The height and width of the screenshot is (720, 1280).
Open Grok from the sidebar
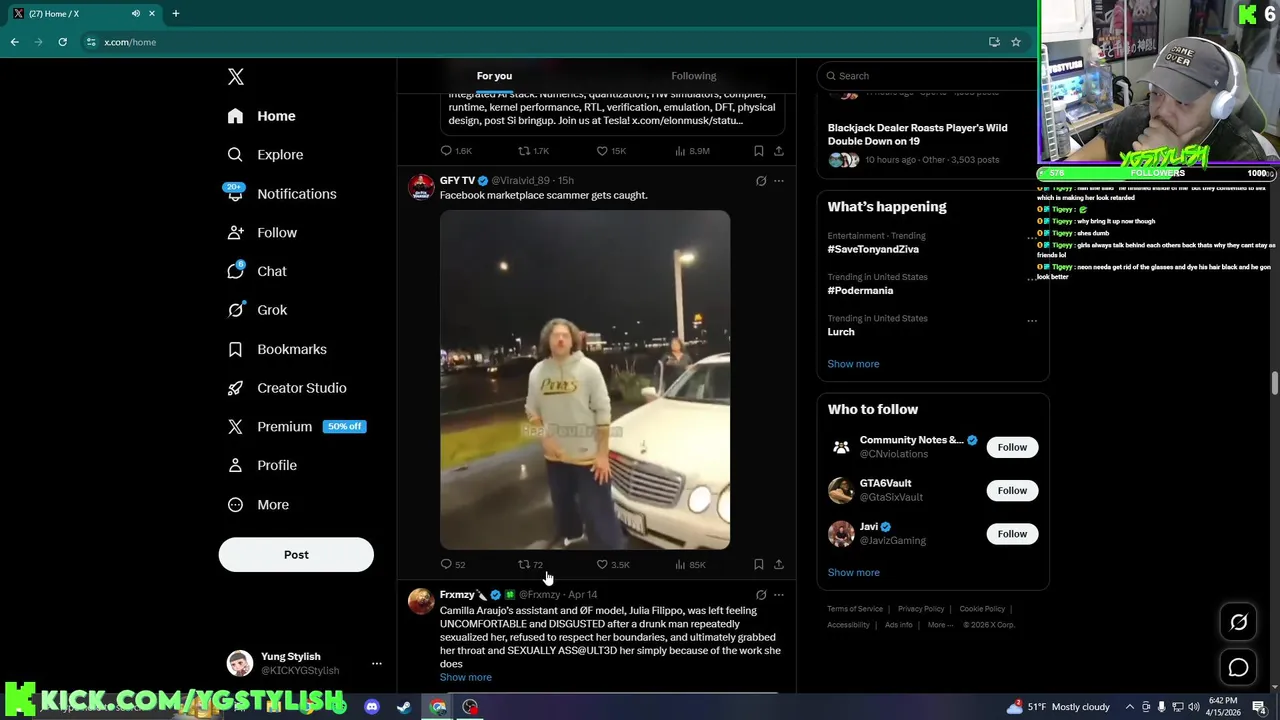coord(257,310)
